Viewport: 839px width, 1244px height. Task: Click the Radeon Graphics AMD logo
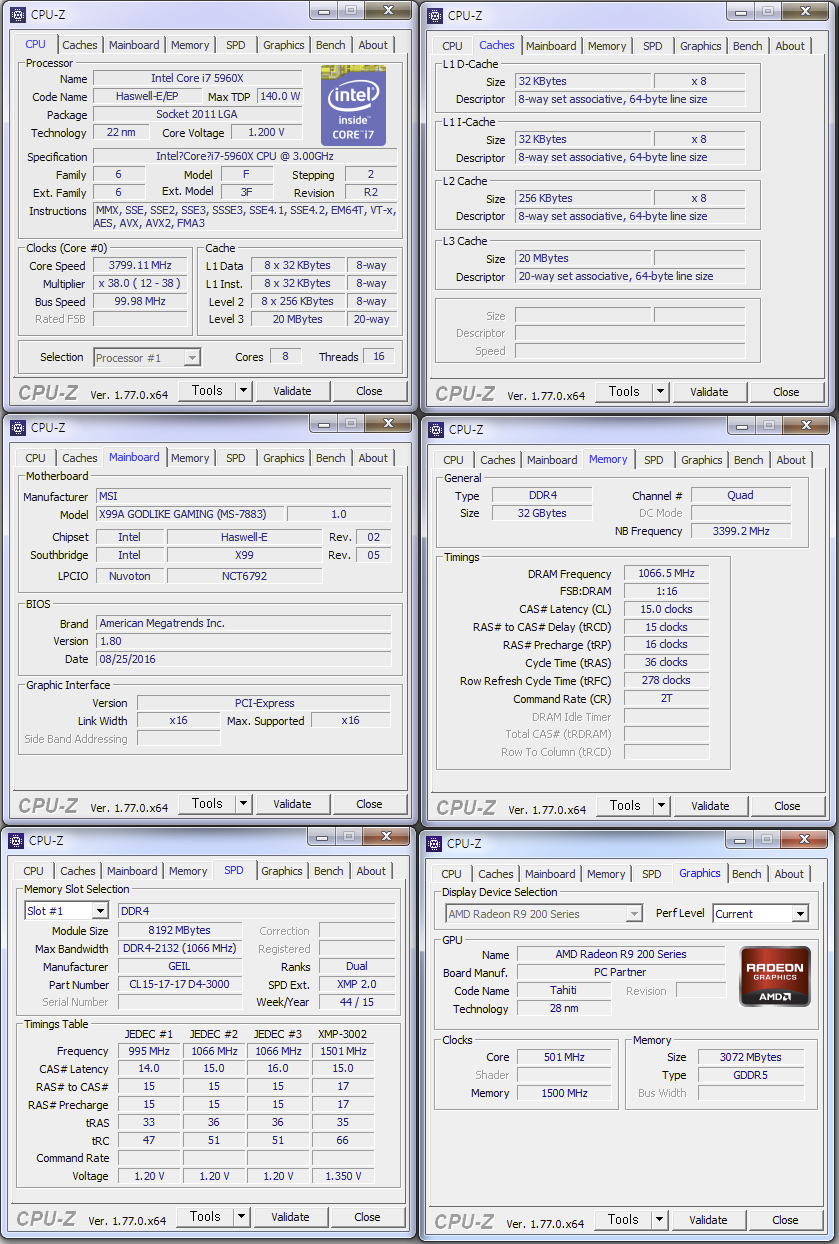(x=775, y=976)
